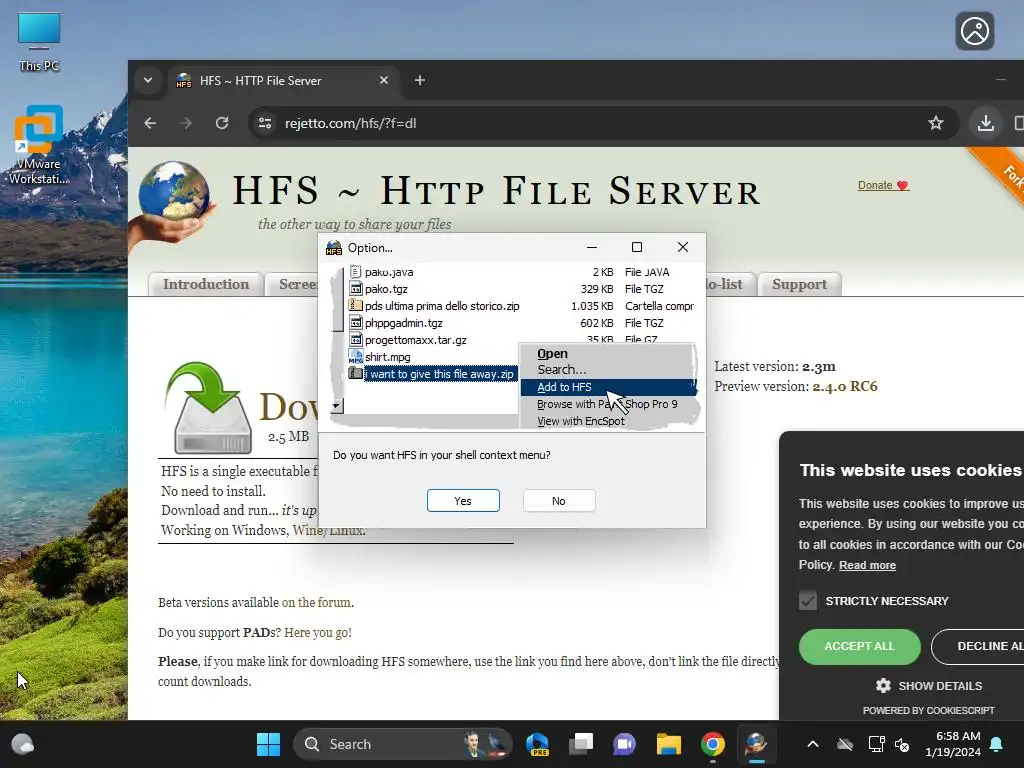
Task: Open Google Chrome from the taskbar
Action: pos(712,744)
